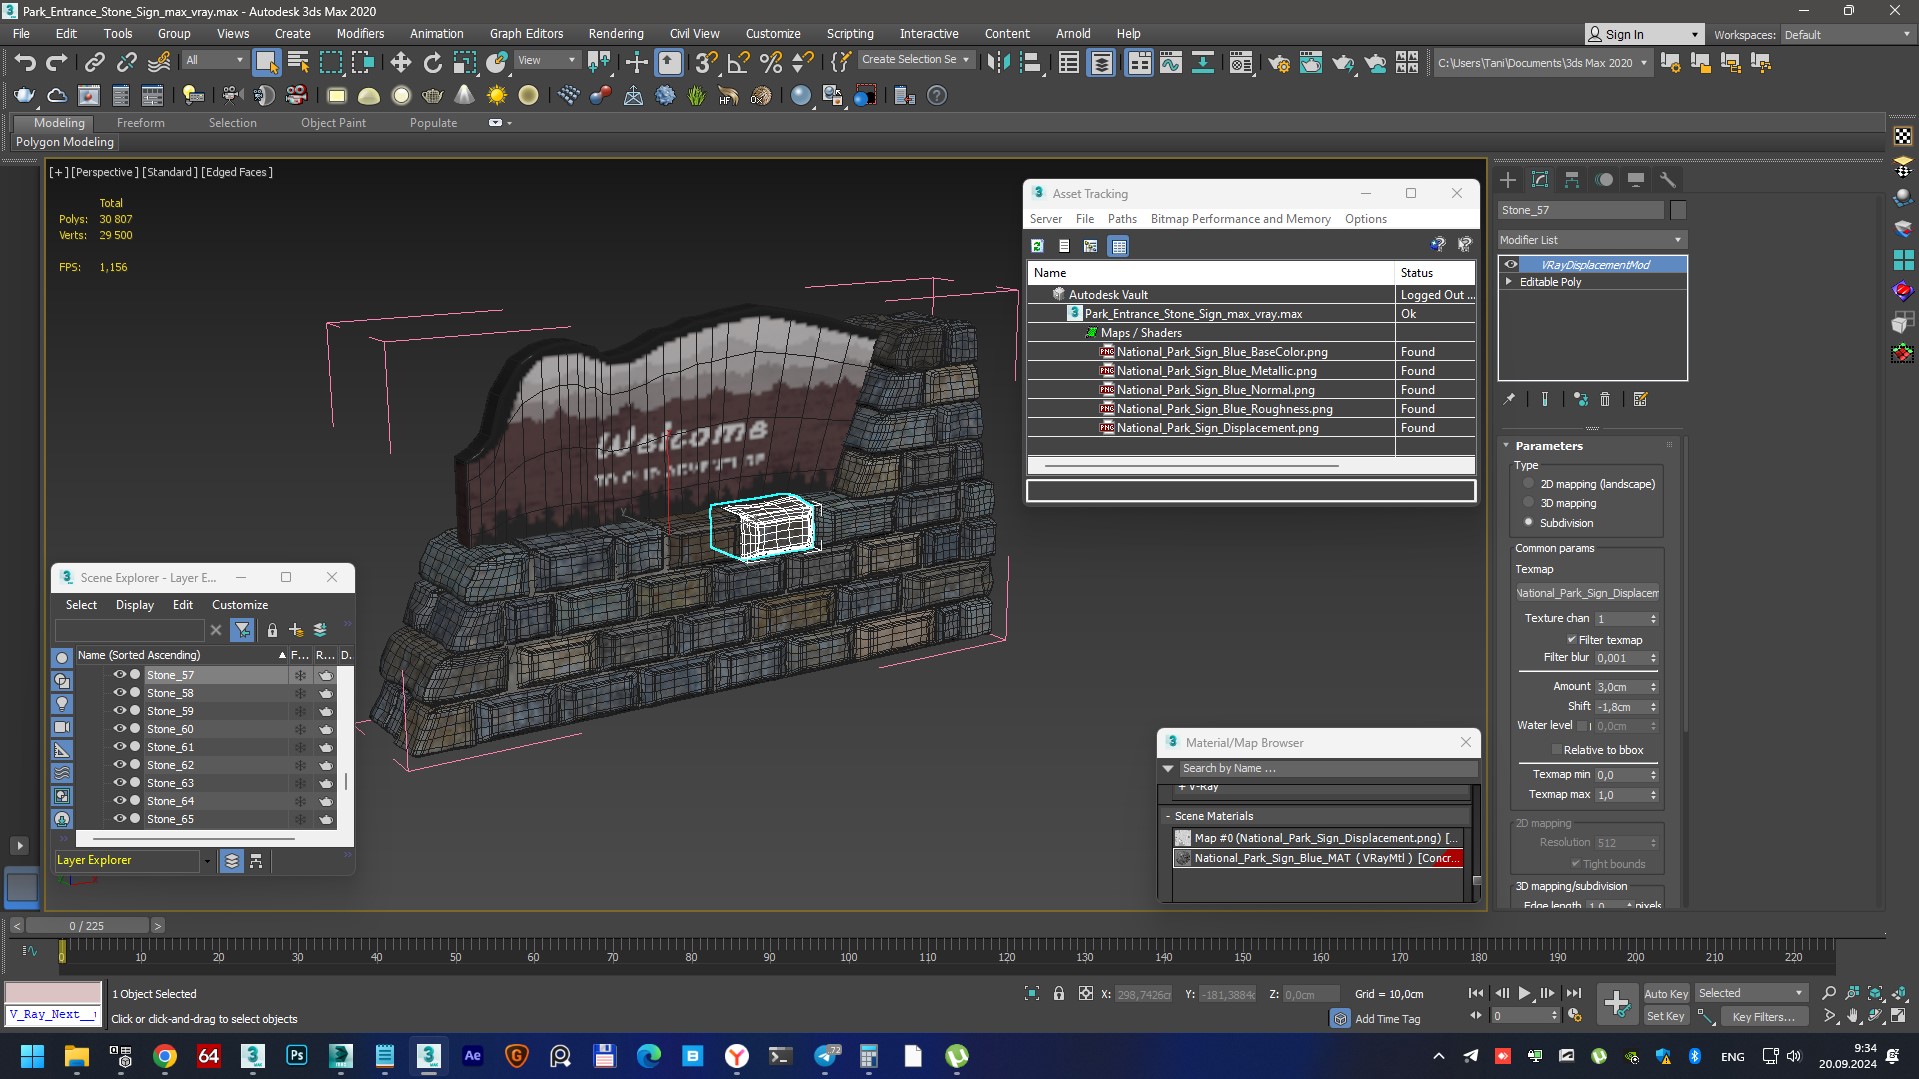
Task: Switch to the Freeform ribbon tab
Action: [x=140, y=123]
